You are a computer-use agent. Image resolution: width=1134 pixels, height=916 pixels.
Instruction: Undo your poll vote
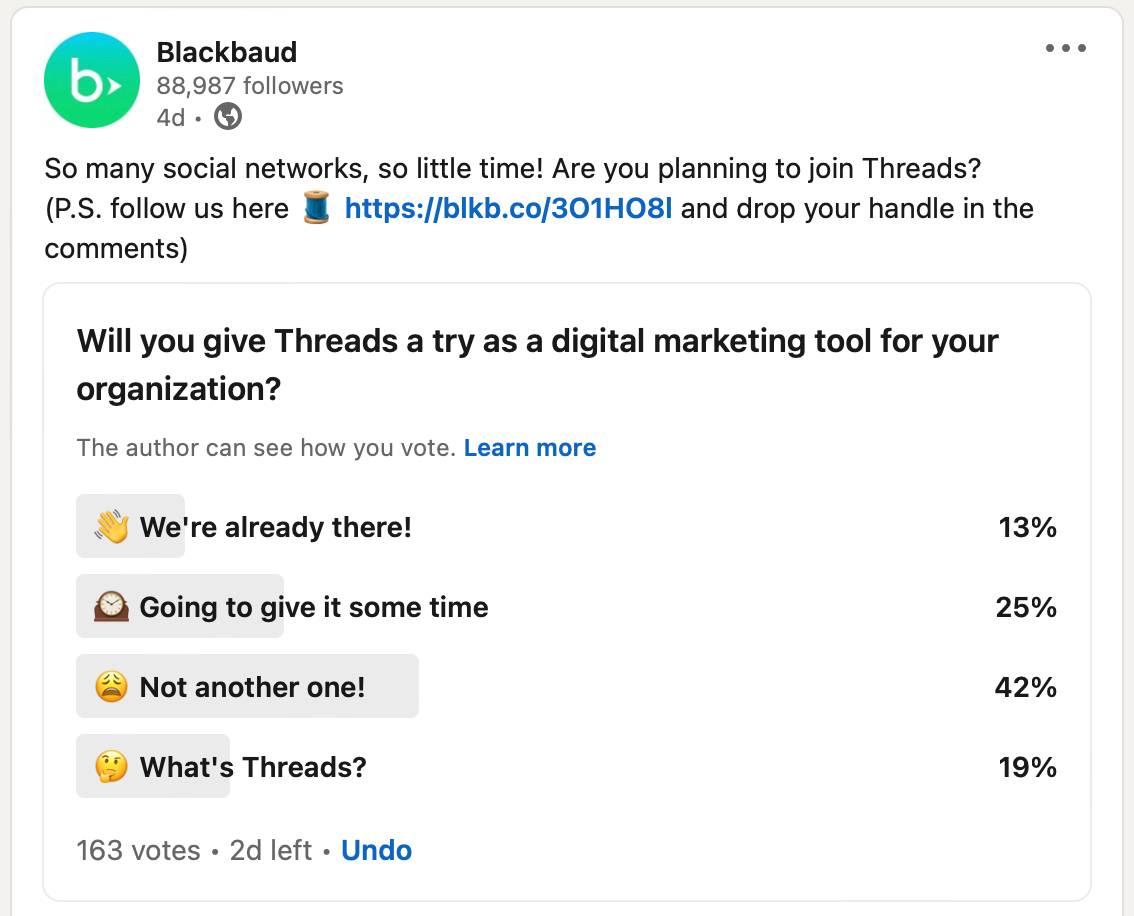[x=376, y=850]
